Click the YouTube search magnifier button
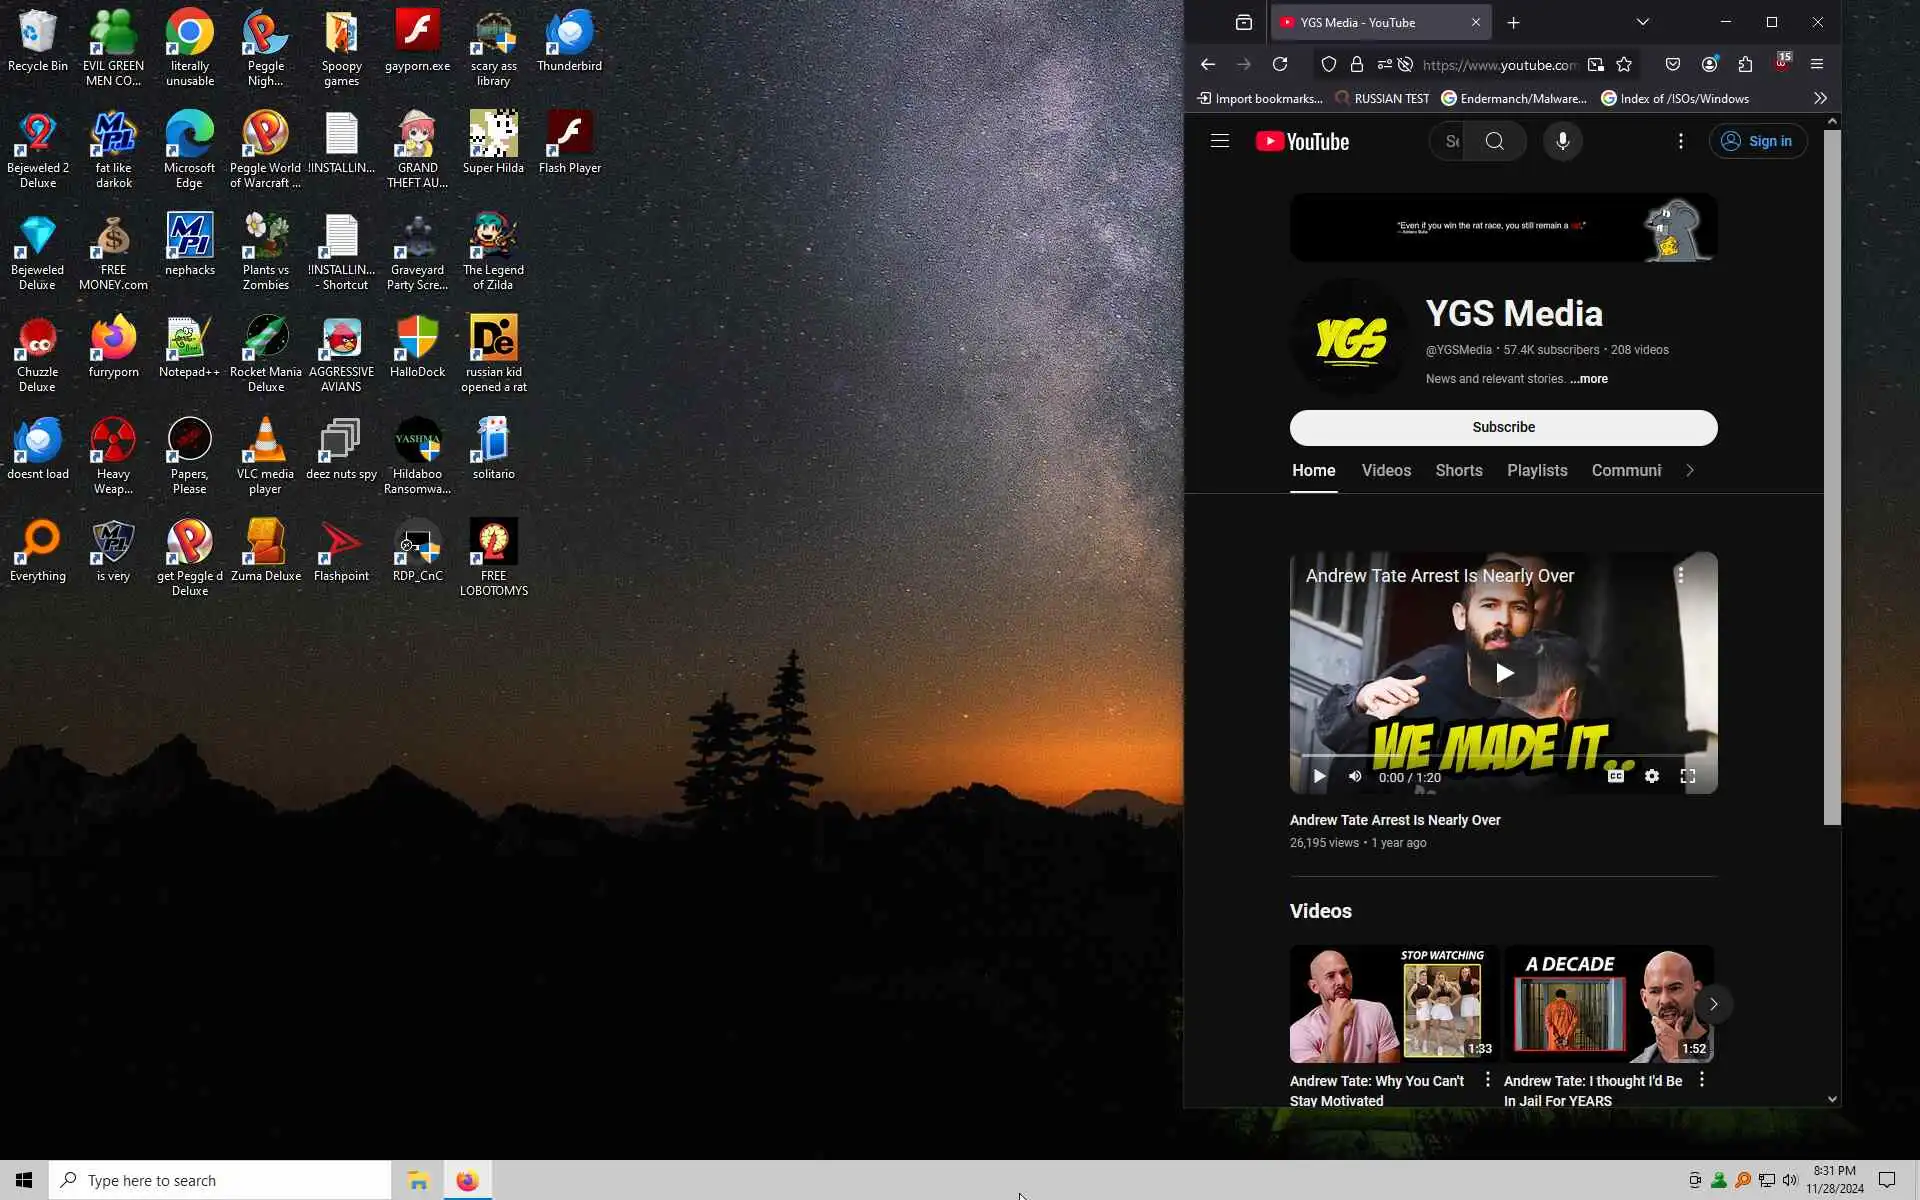Screen dimensions: 1920x1200 [1494, 141]
